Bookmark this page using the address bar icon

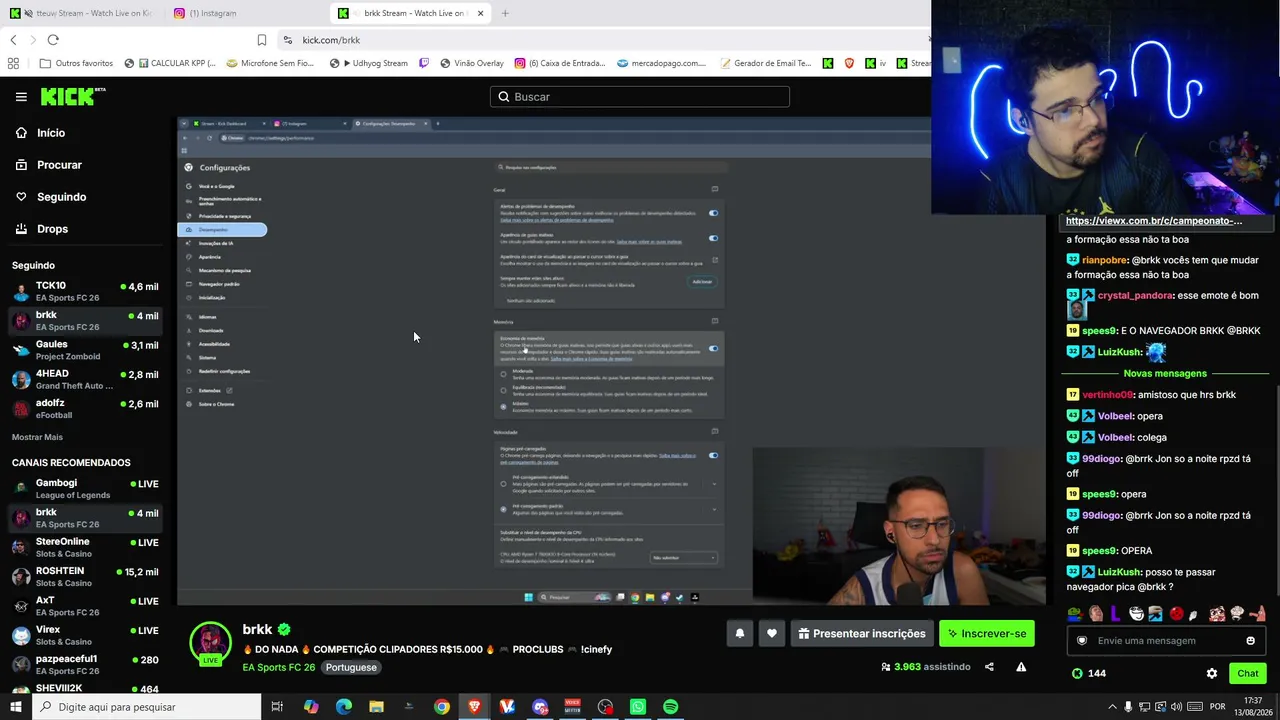click(x=262, y=40)
